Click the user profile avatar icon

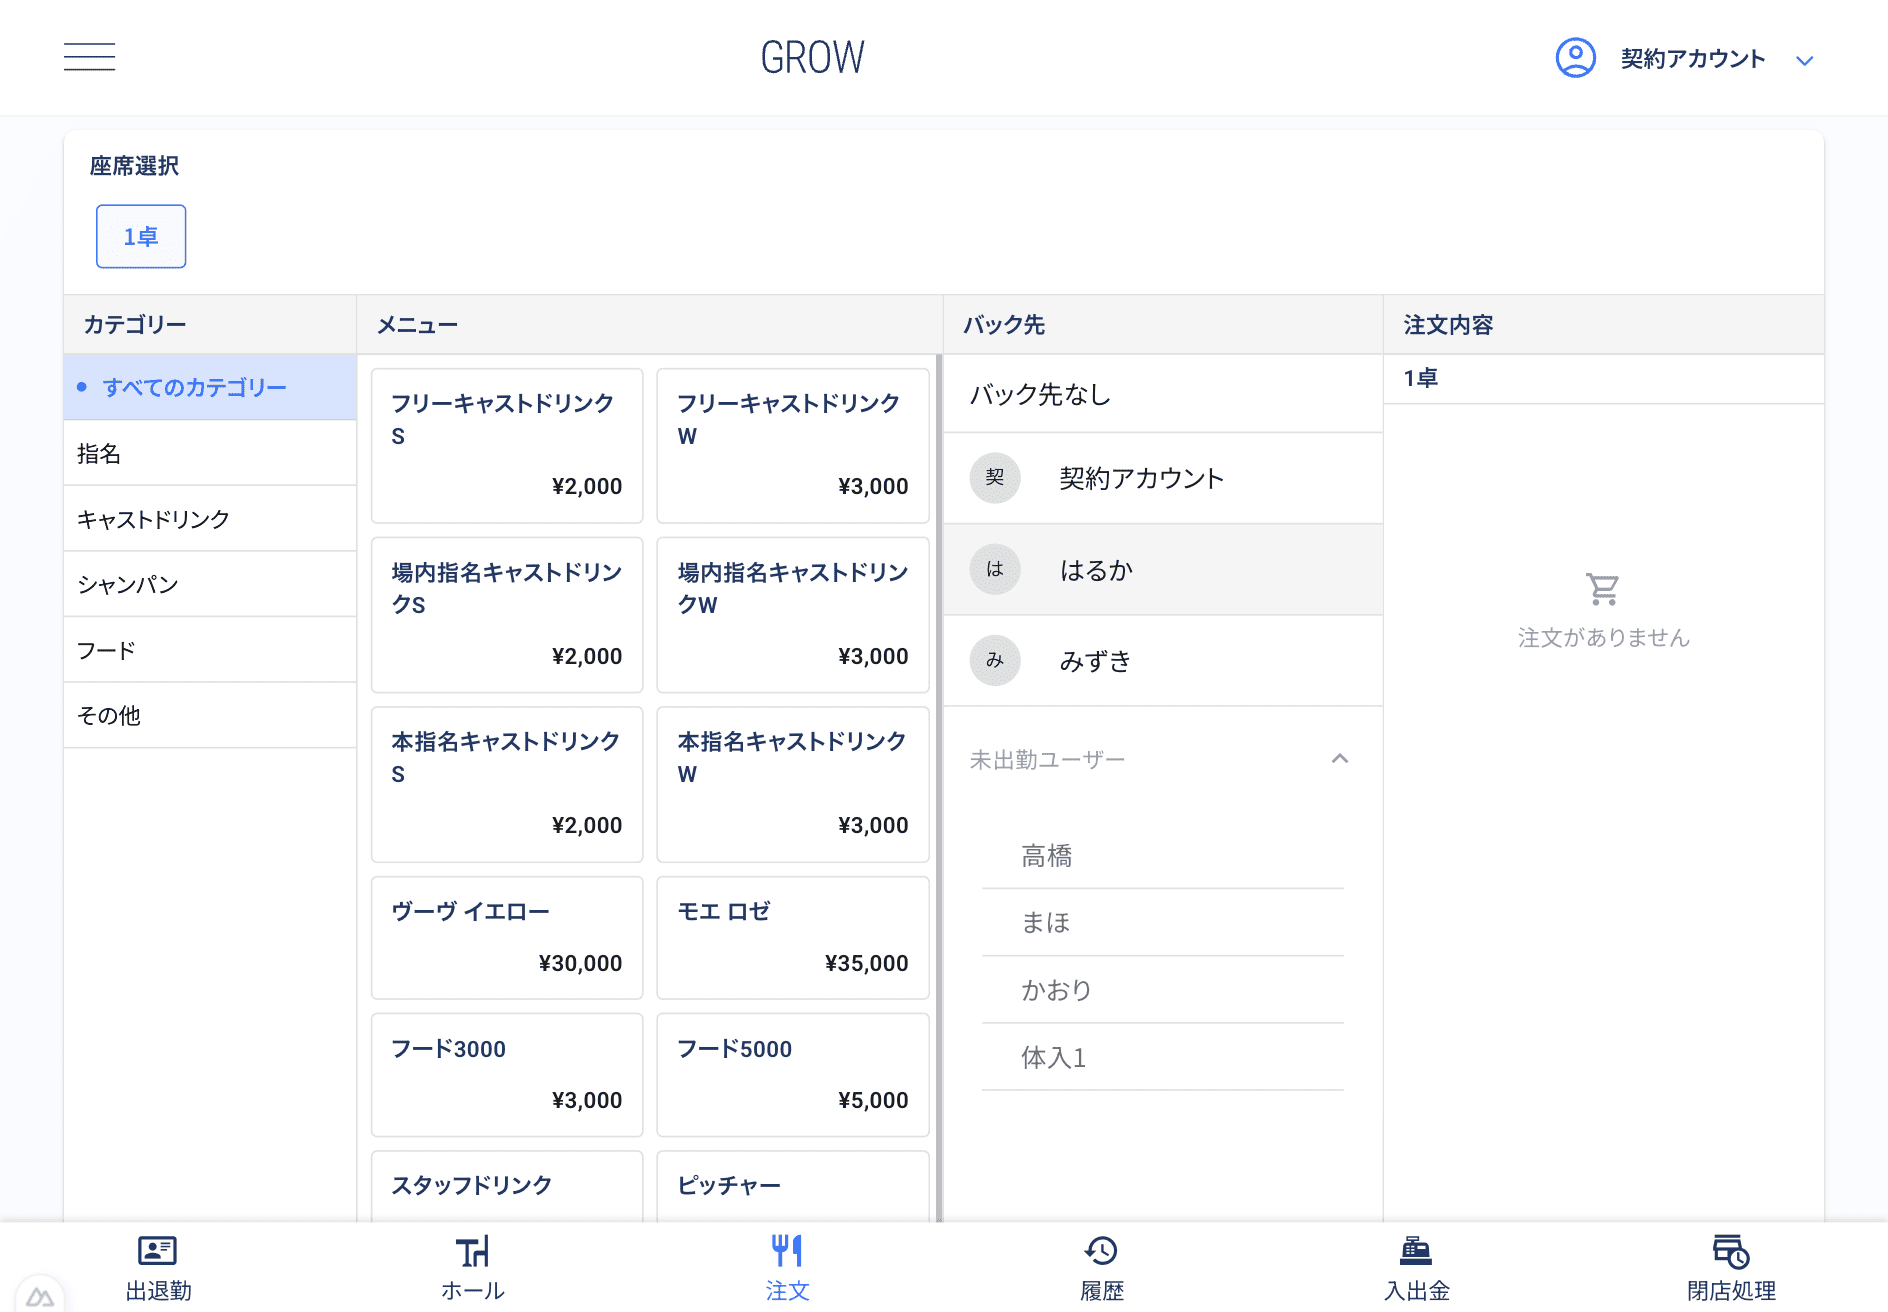coord(1575,58)
